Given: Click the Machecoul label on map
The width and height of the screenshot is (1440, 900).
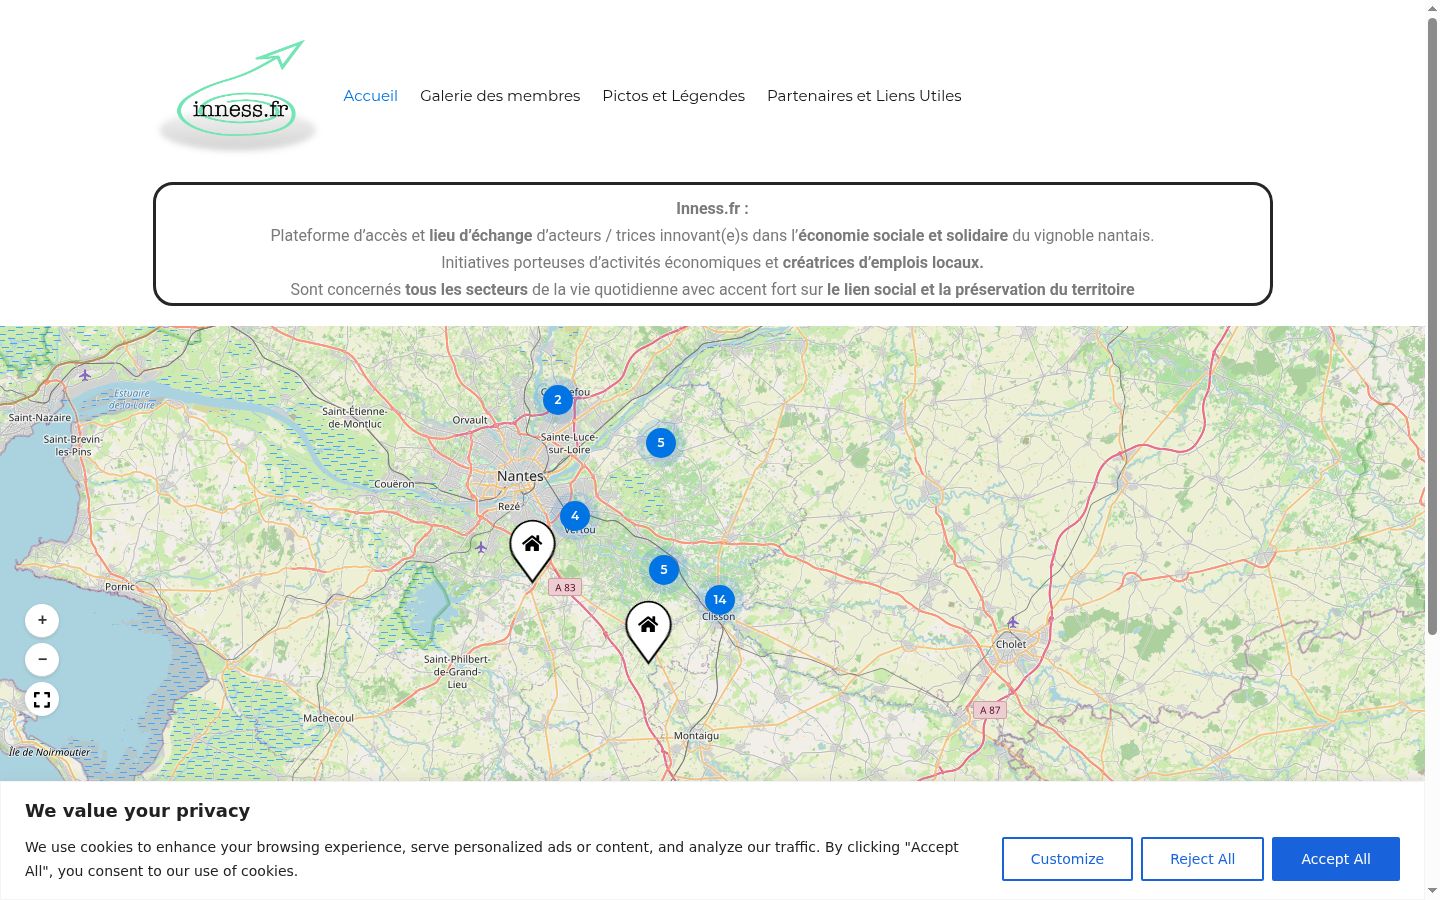Looking at the screenshot, I should coord(329,719).
